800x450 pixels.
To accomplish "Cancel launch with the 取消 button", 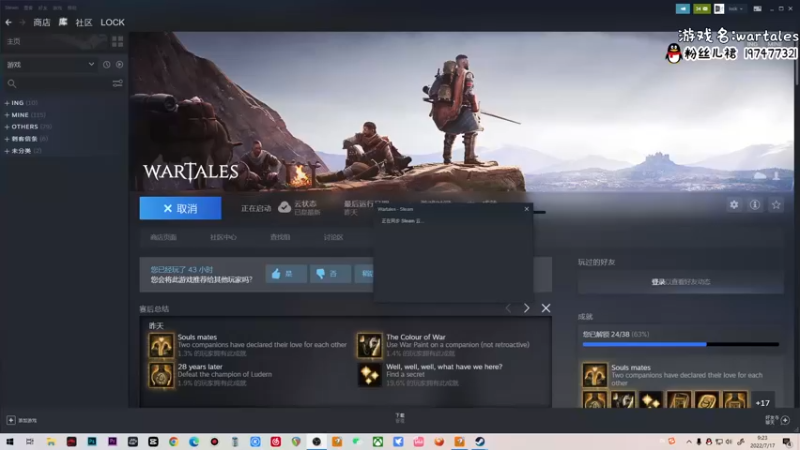I will (180, 208).
